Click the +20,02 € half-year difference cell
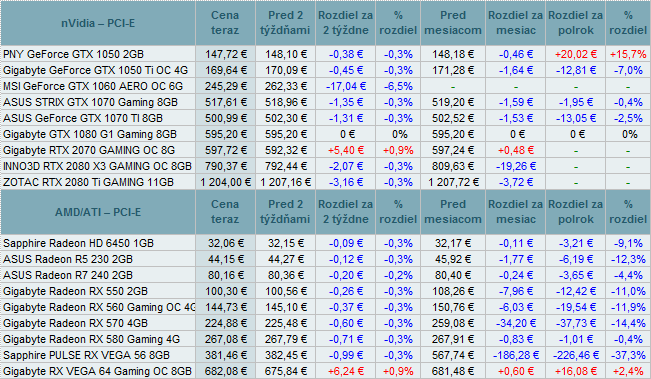This screenshot has height=379, width=651. click(575, 54)
